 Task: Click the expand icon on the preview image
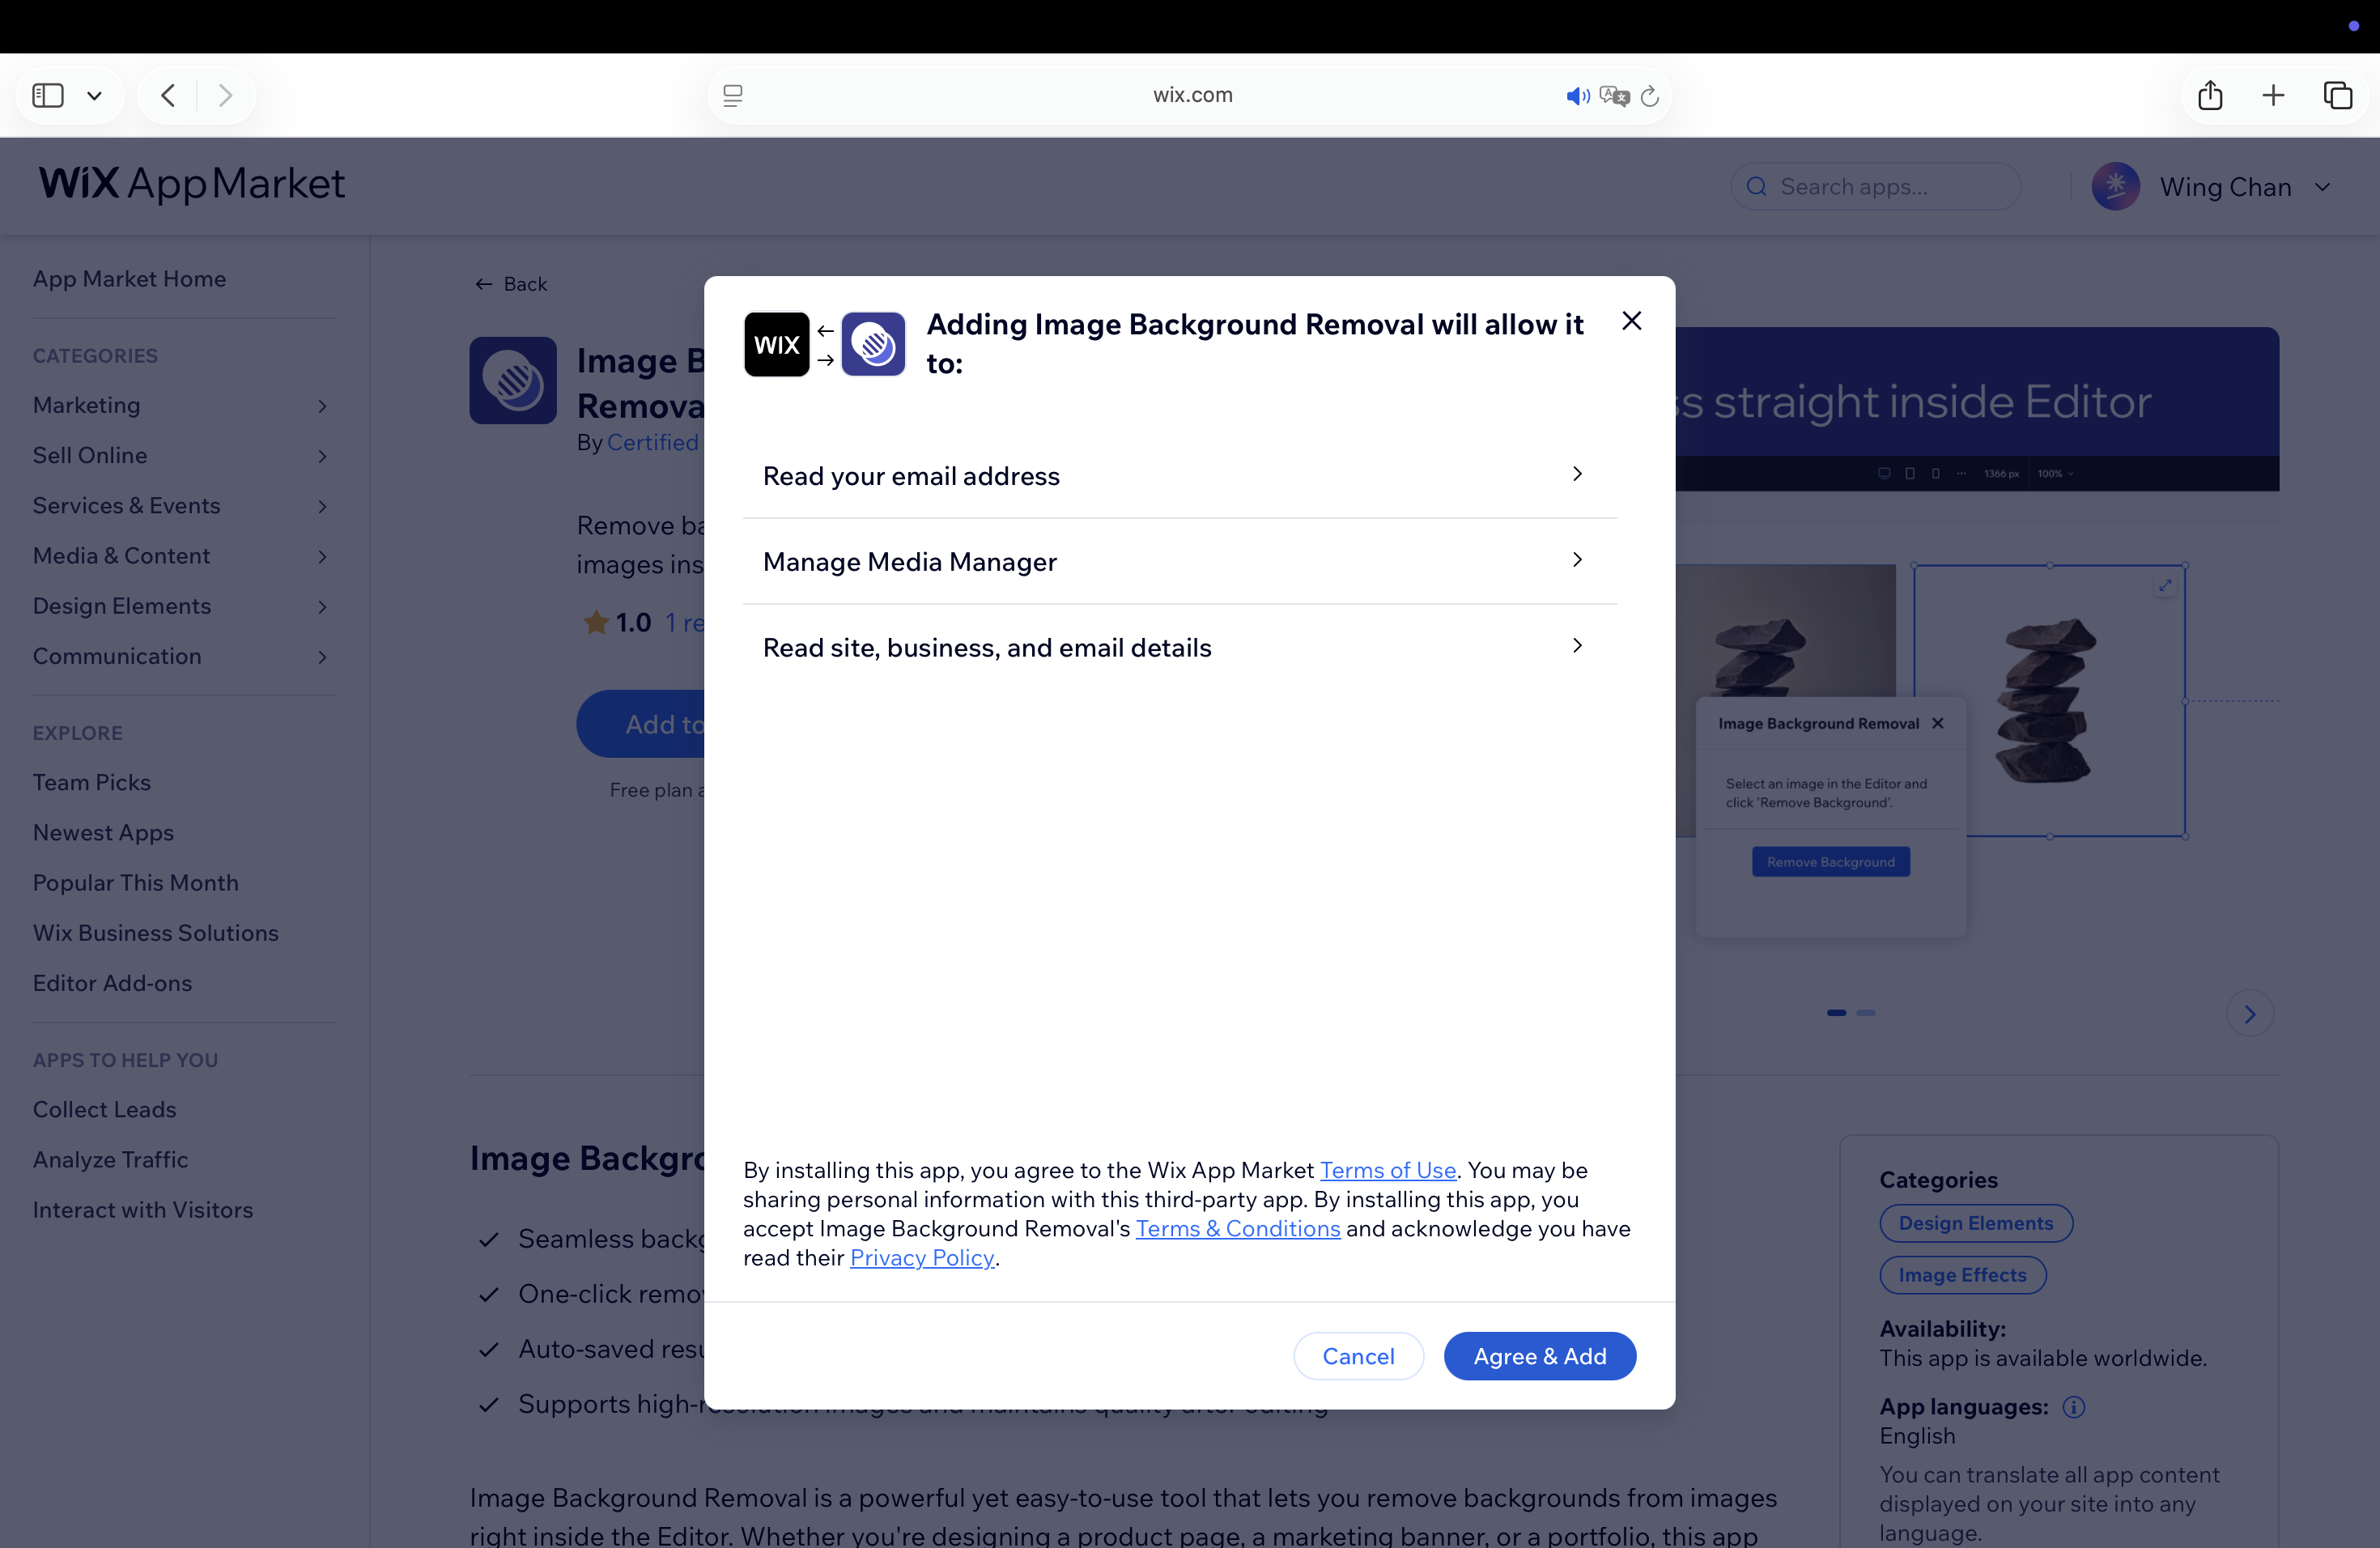click(2165, 585)
